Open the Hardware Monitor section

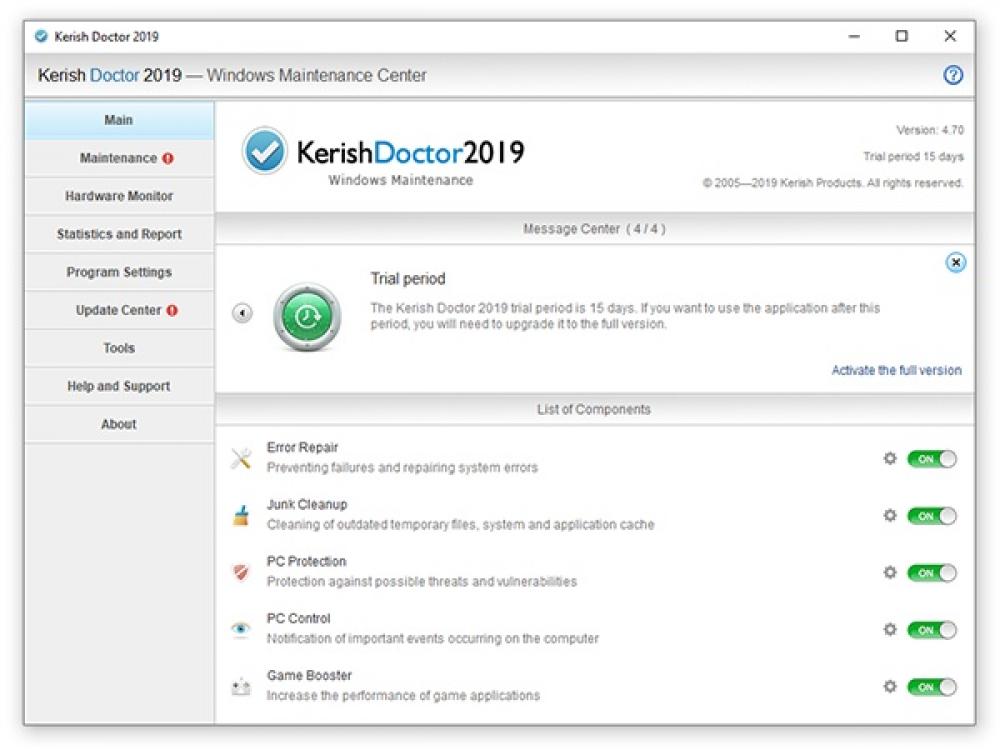coord(118,196)
